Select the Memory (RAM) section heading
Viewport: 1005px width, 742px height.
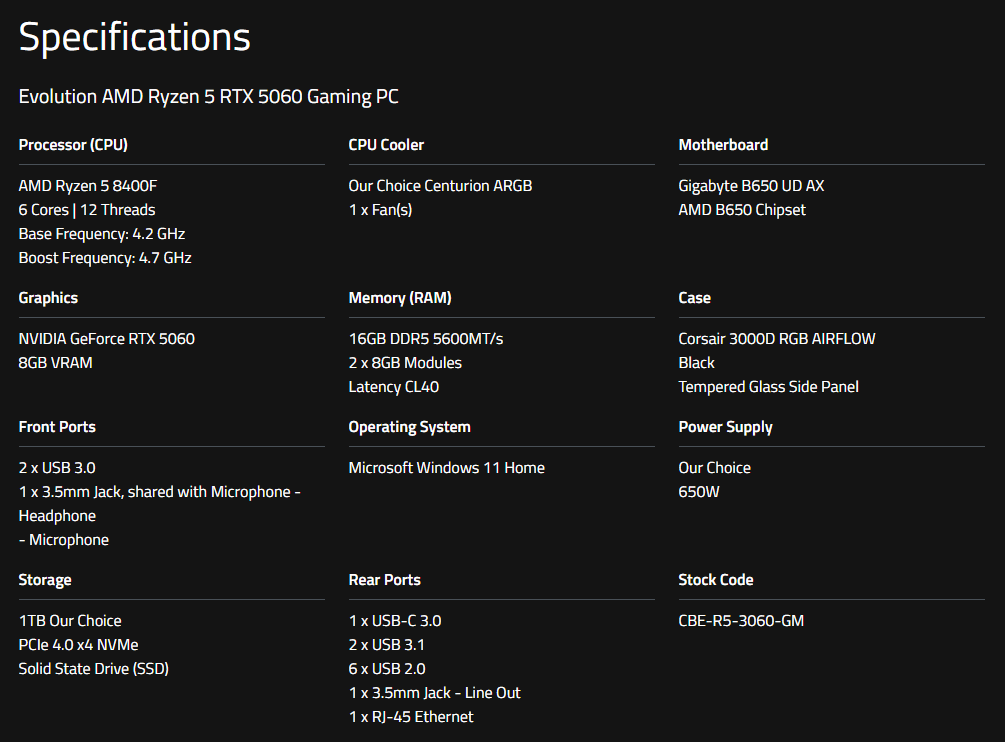pyautogui.click(x=400, y=298)
